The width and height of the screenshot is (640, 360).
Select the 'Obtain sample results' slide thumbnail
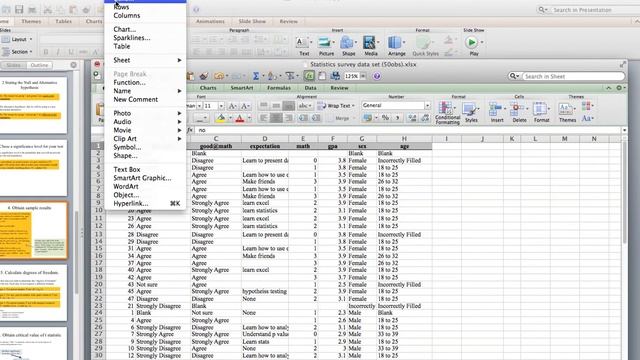33,230
